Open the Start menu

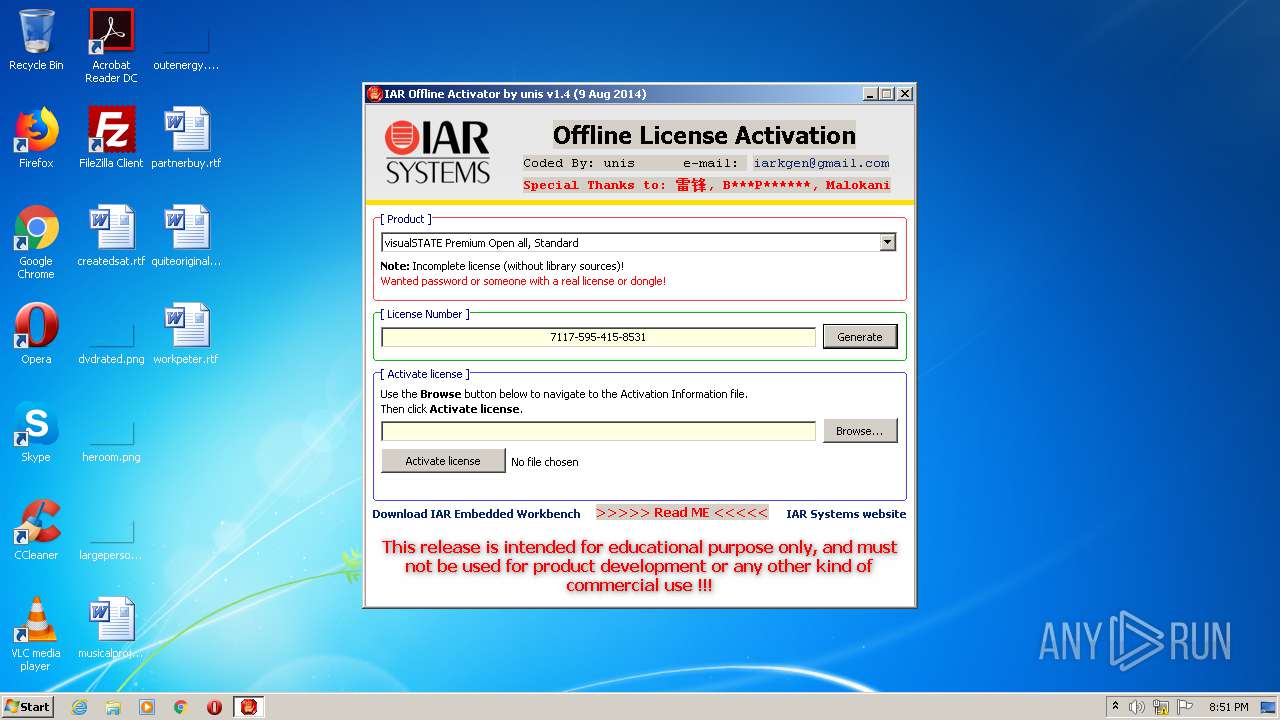tap(28, 707)
